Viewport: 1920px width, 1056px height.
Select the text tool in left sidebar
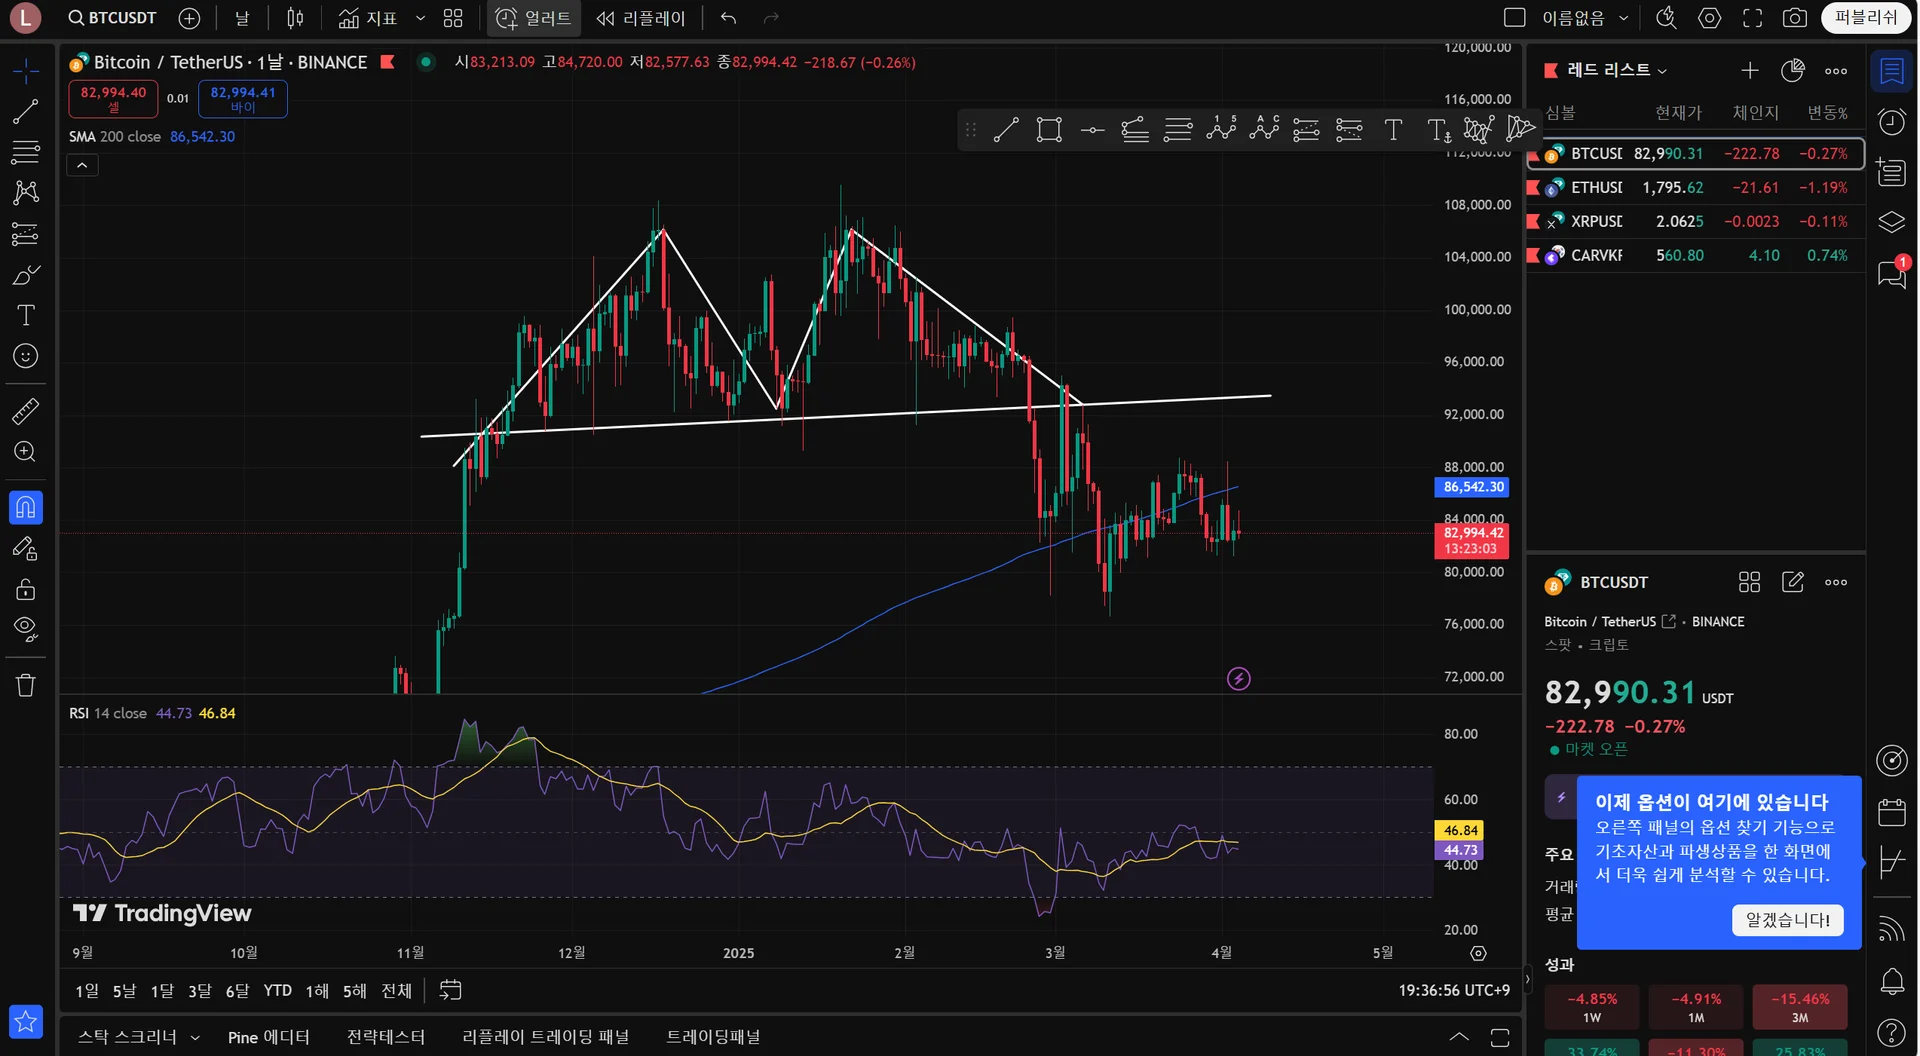[26, 316]
